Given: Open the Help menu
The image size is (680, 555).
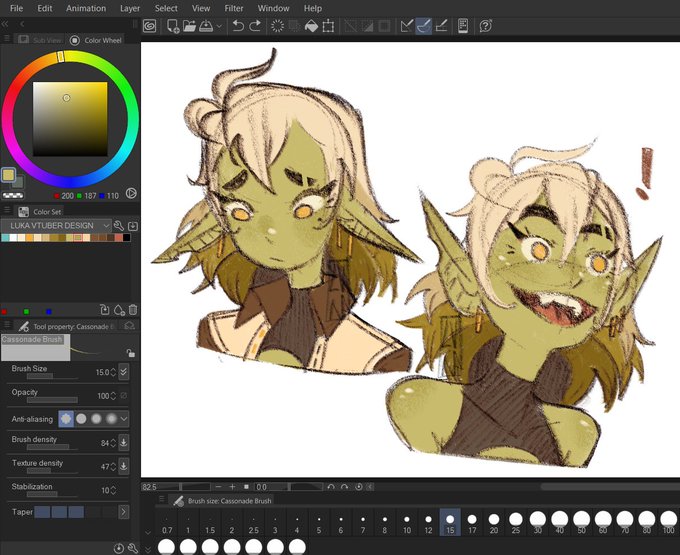Looking at the screenshot, I should pyautogui.click(x=313, y=8).
